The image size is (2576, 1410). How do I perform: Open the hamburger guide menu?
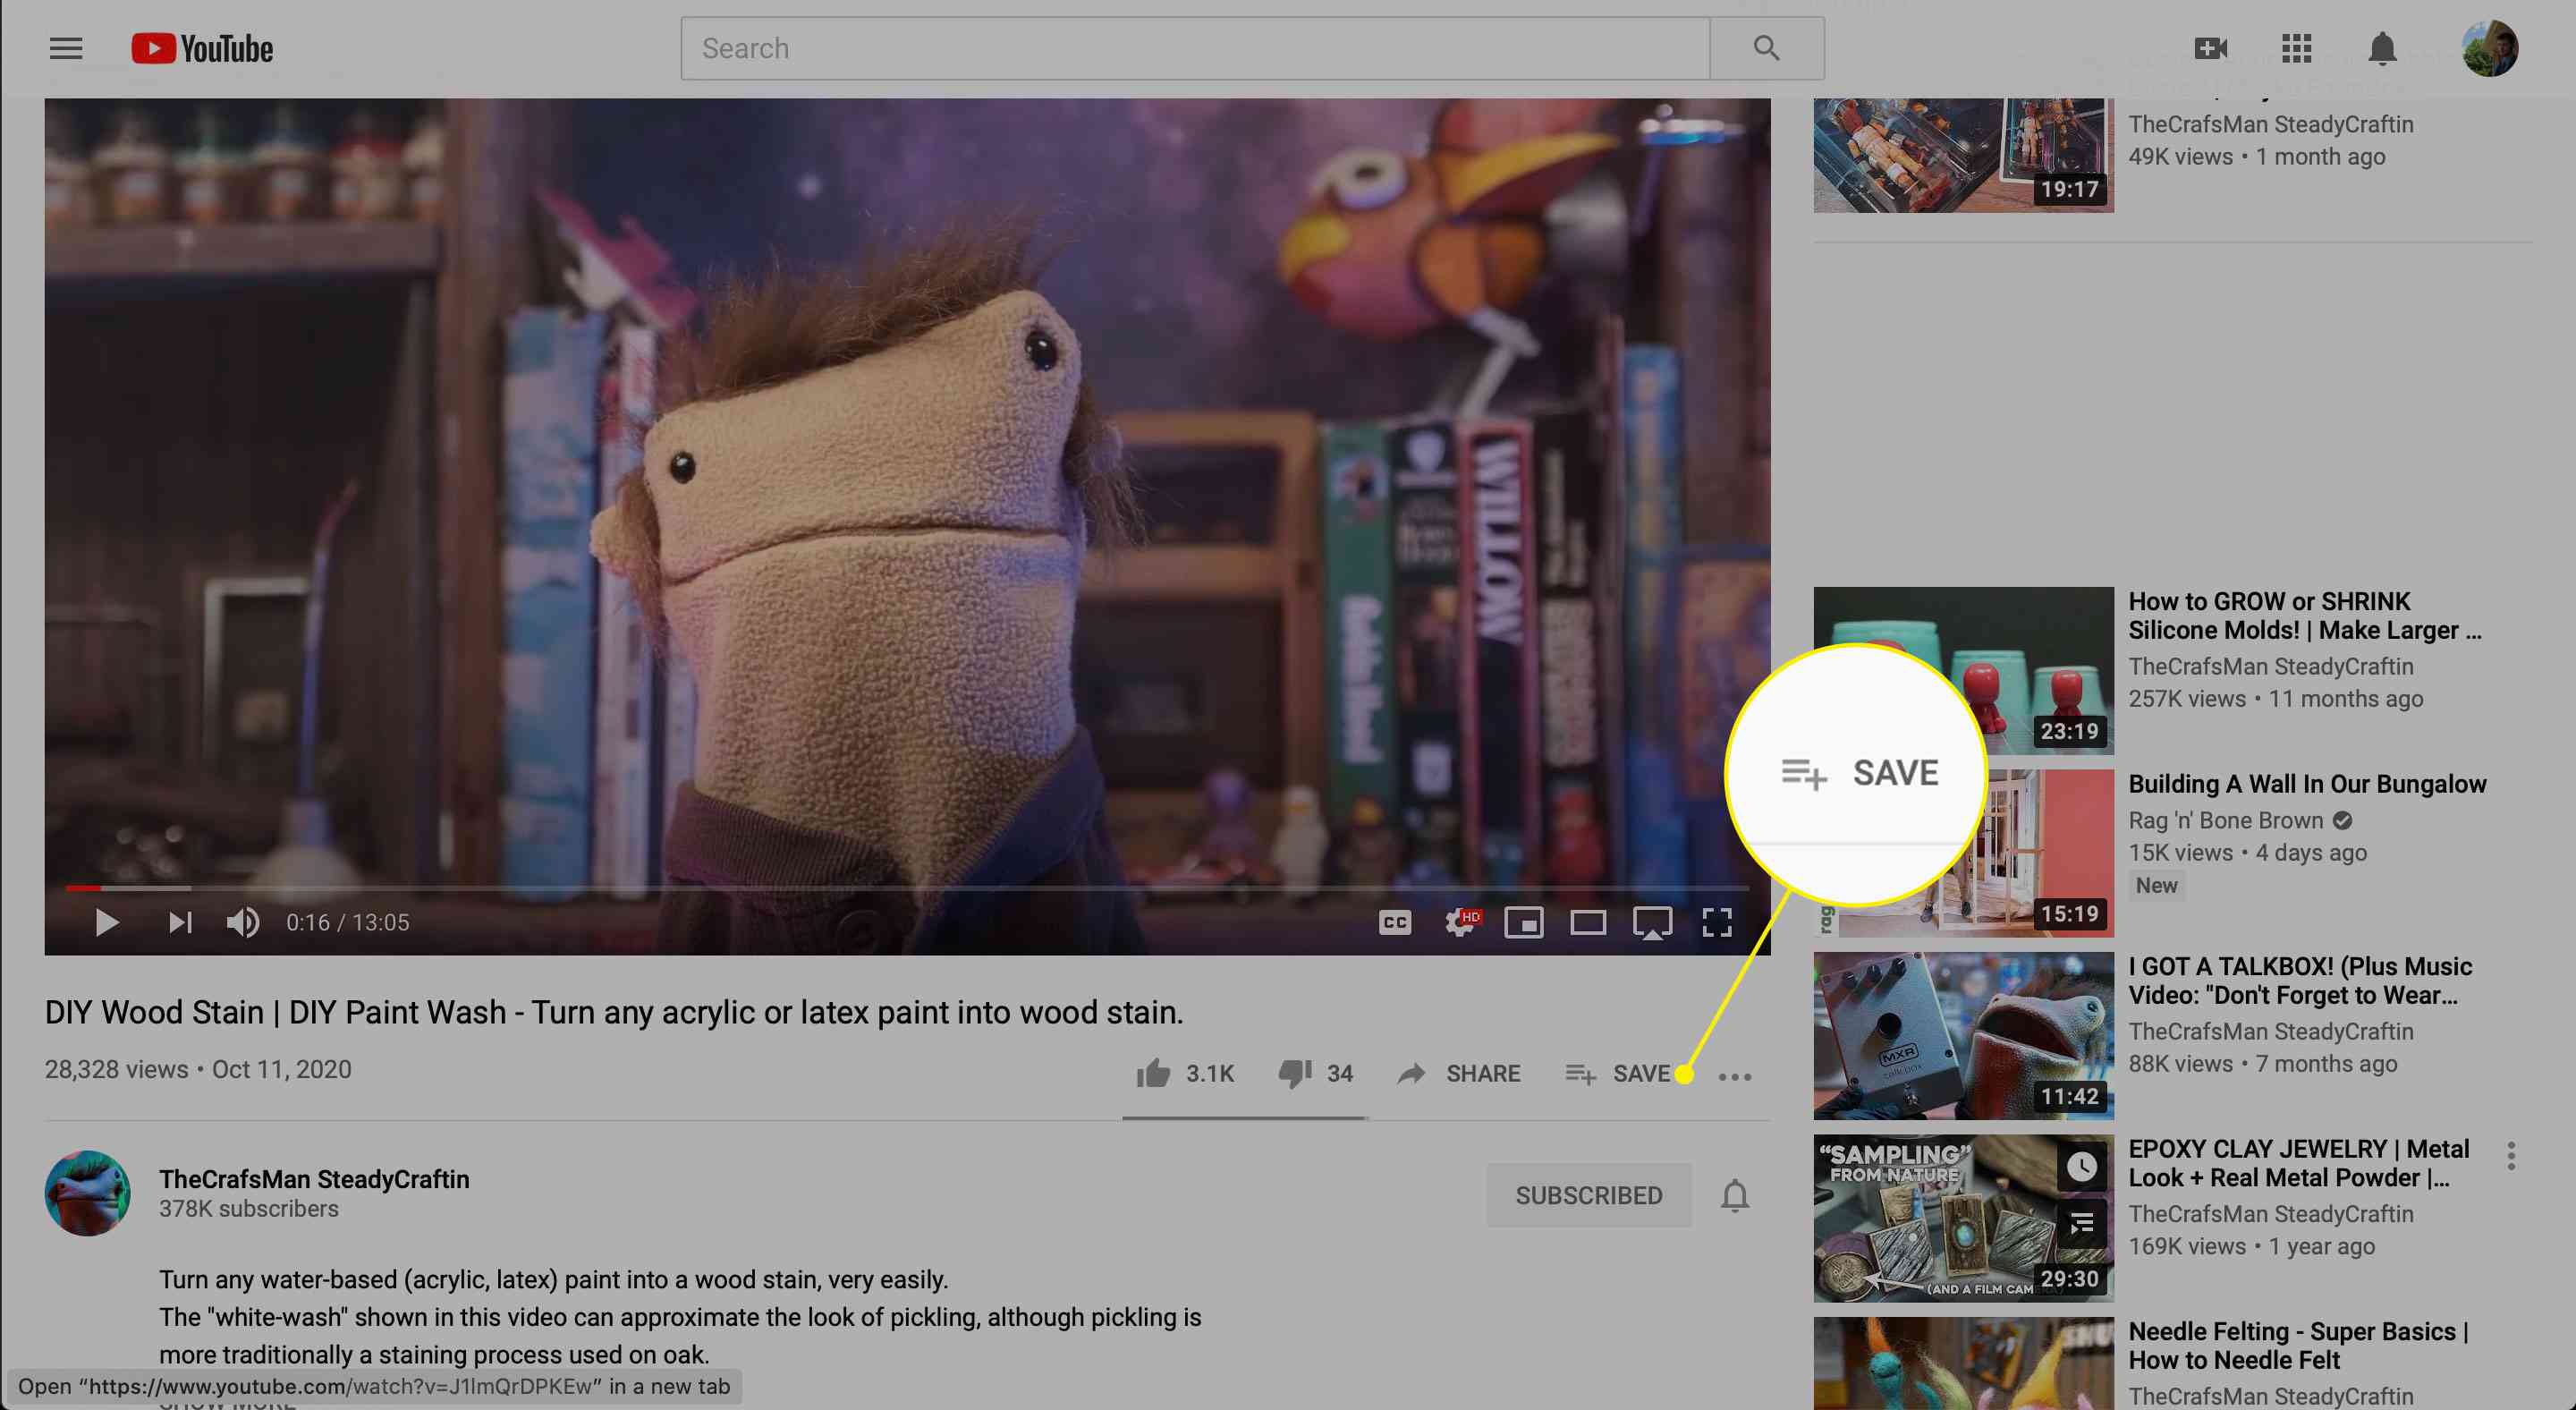click(66, 48)
